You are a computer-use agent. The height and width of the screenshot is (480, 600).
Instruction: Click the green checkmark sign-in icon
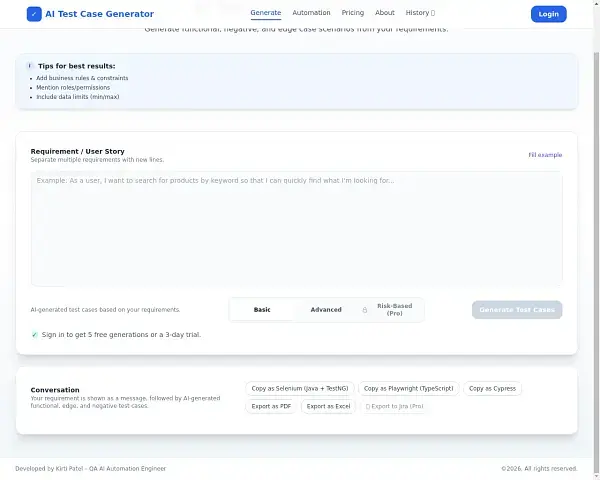tap(35, 334)
